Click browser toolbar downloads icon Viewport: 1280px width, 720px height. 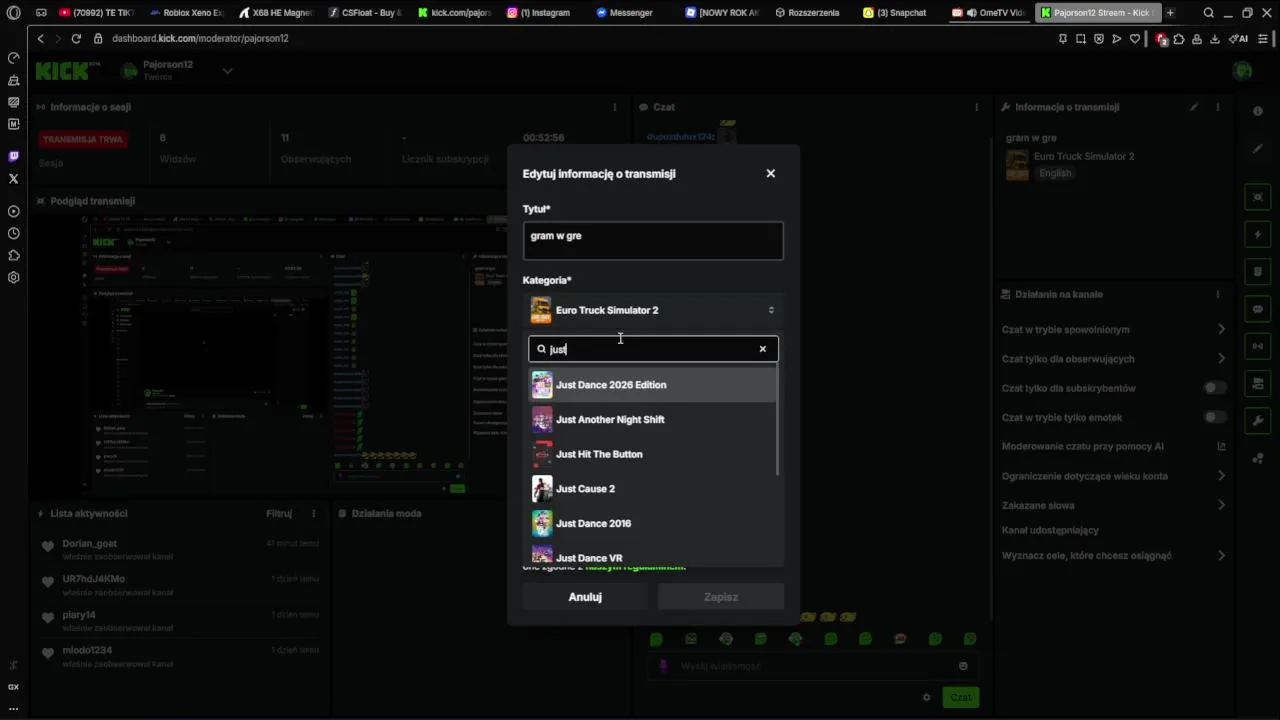point(1214,39)
